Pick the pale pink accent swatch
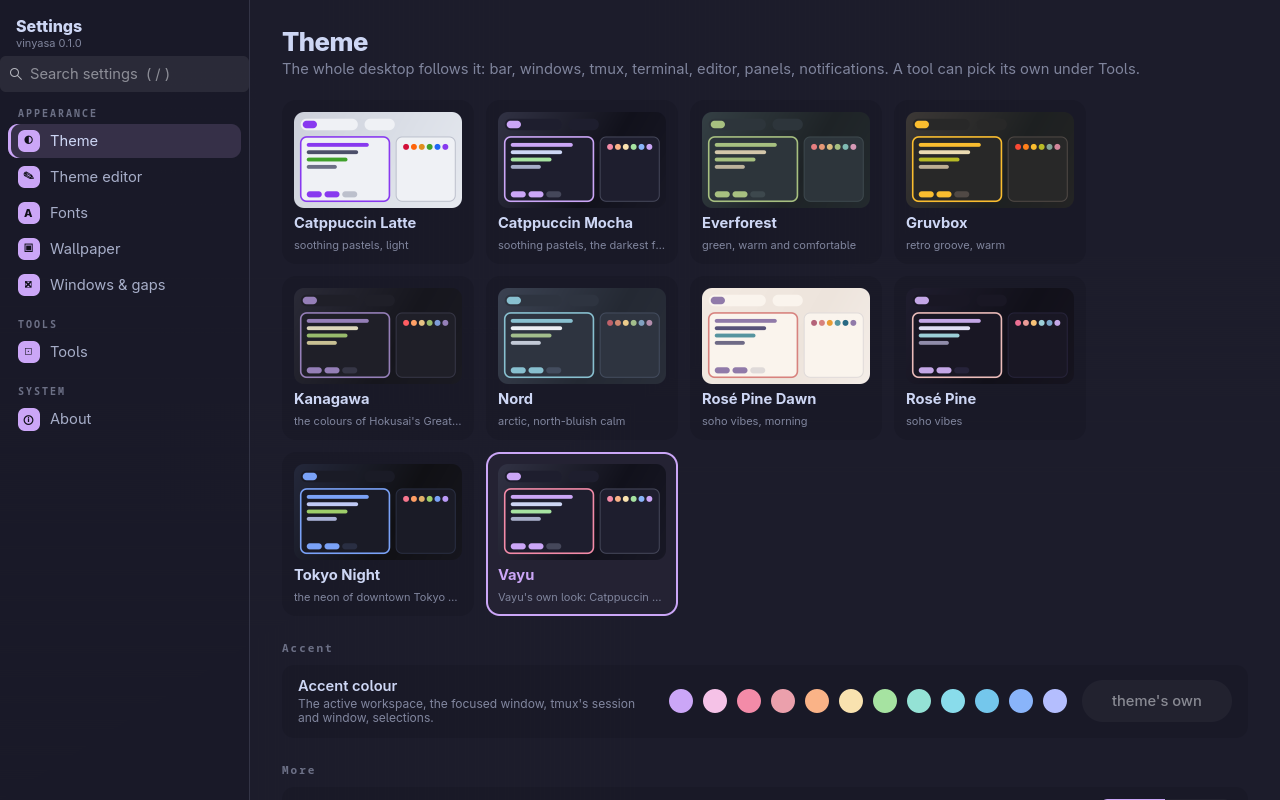Image resolution: width=1280 pixels, height=800 pixels. point(715,701)
